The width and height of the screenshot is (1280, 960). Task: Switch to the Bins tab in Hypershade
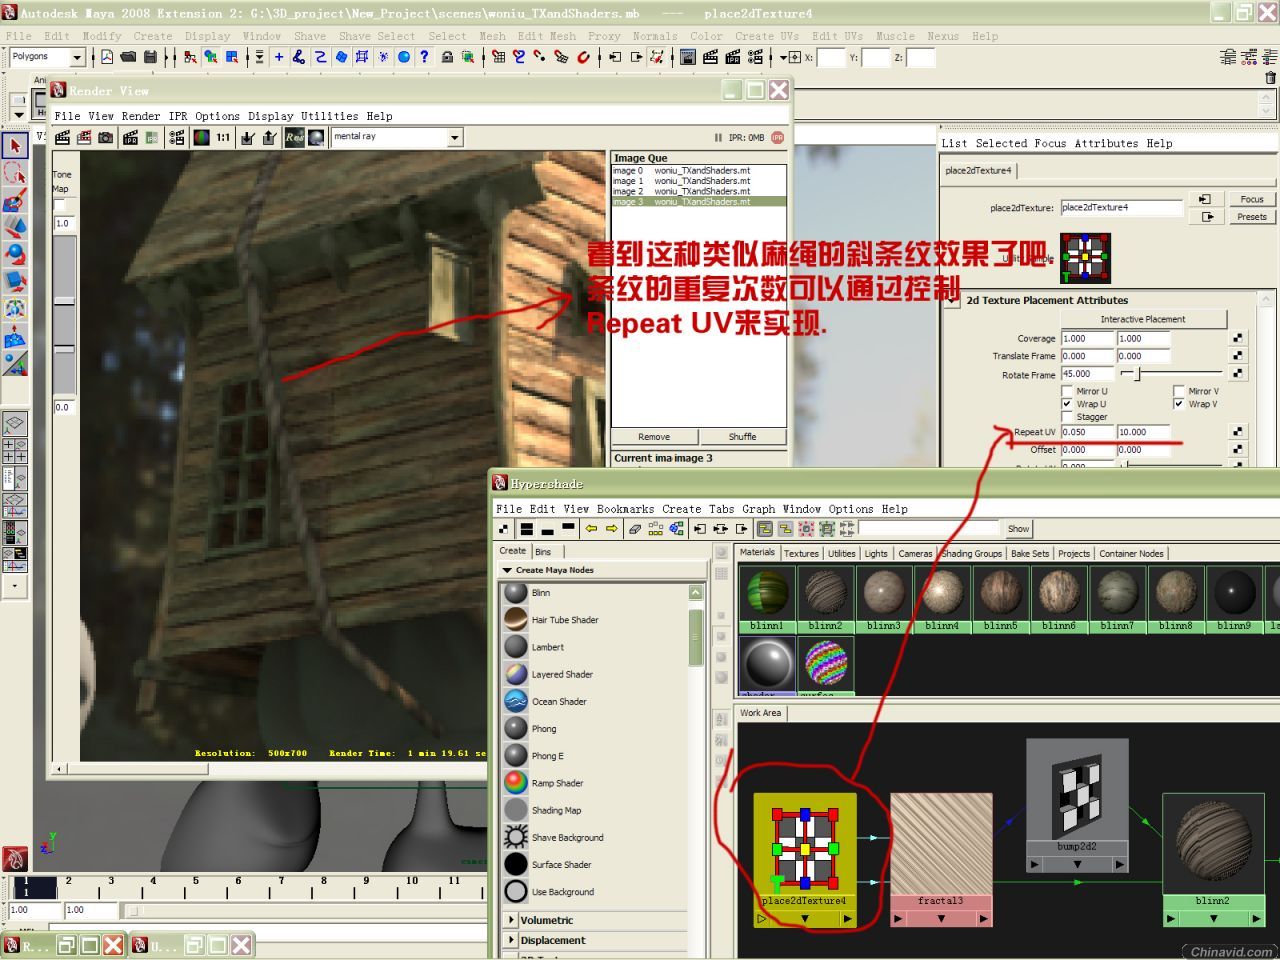(x=543, y=552)
